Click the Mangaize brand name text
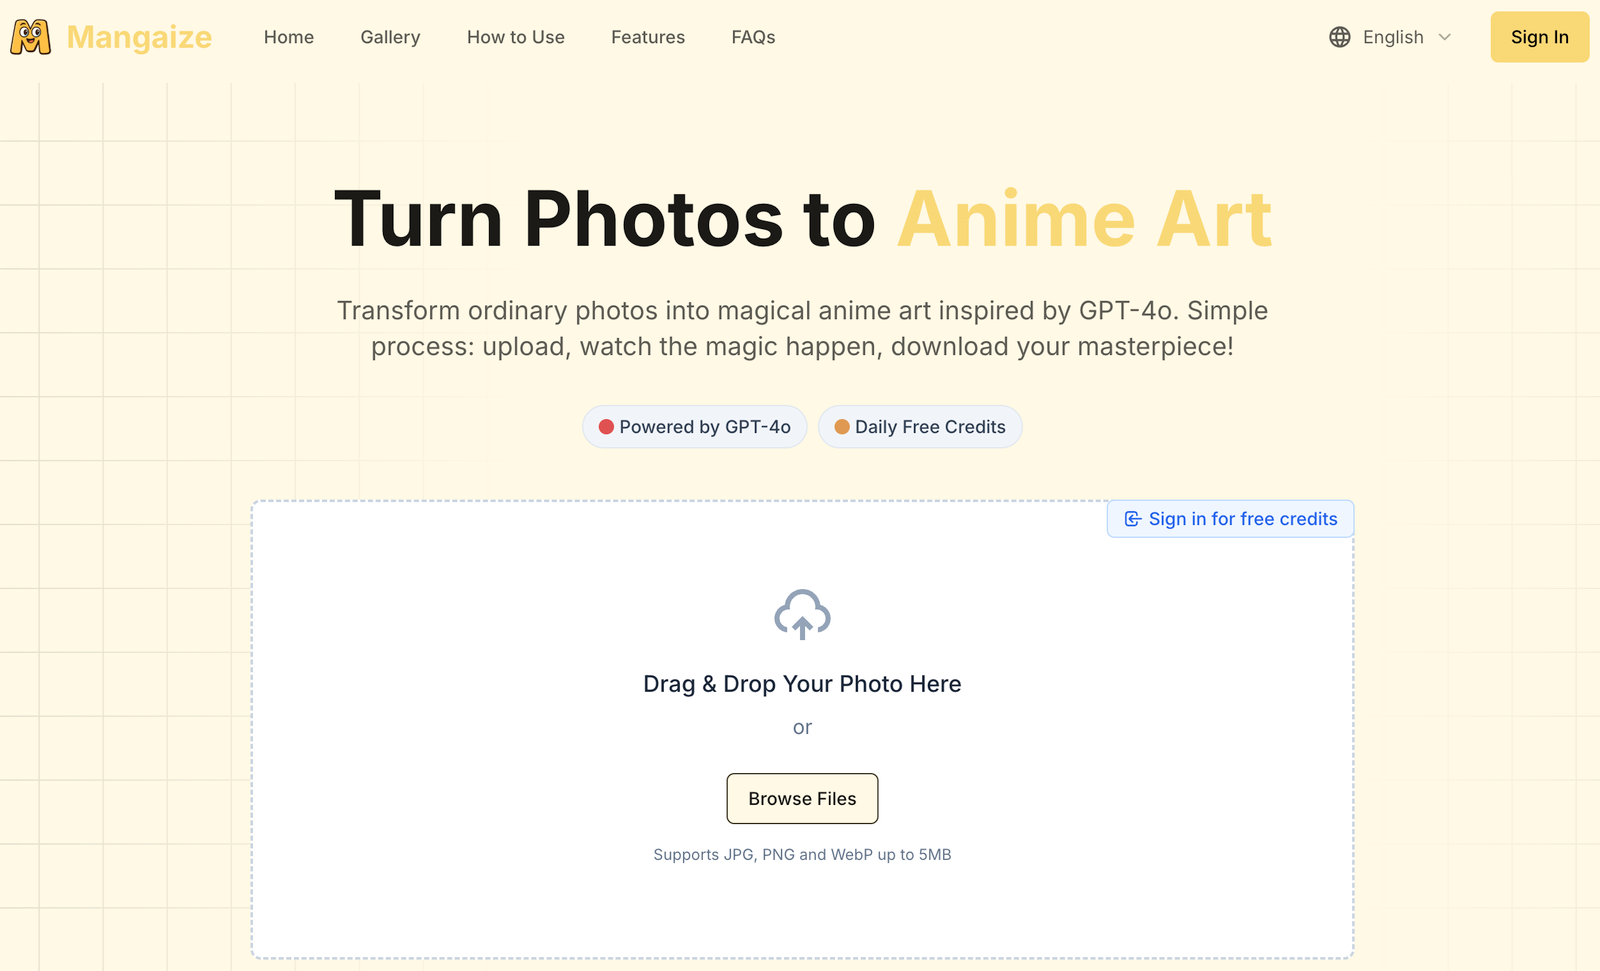Image resolution: width=1600 pixels, height=971 pixels. tap(139, 37)
